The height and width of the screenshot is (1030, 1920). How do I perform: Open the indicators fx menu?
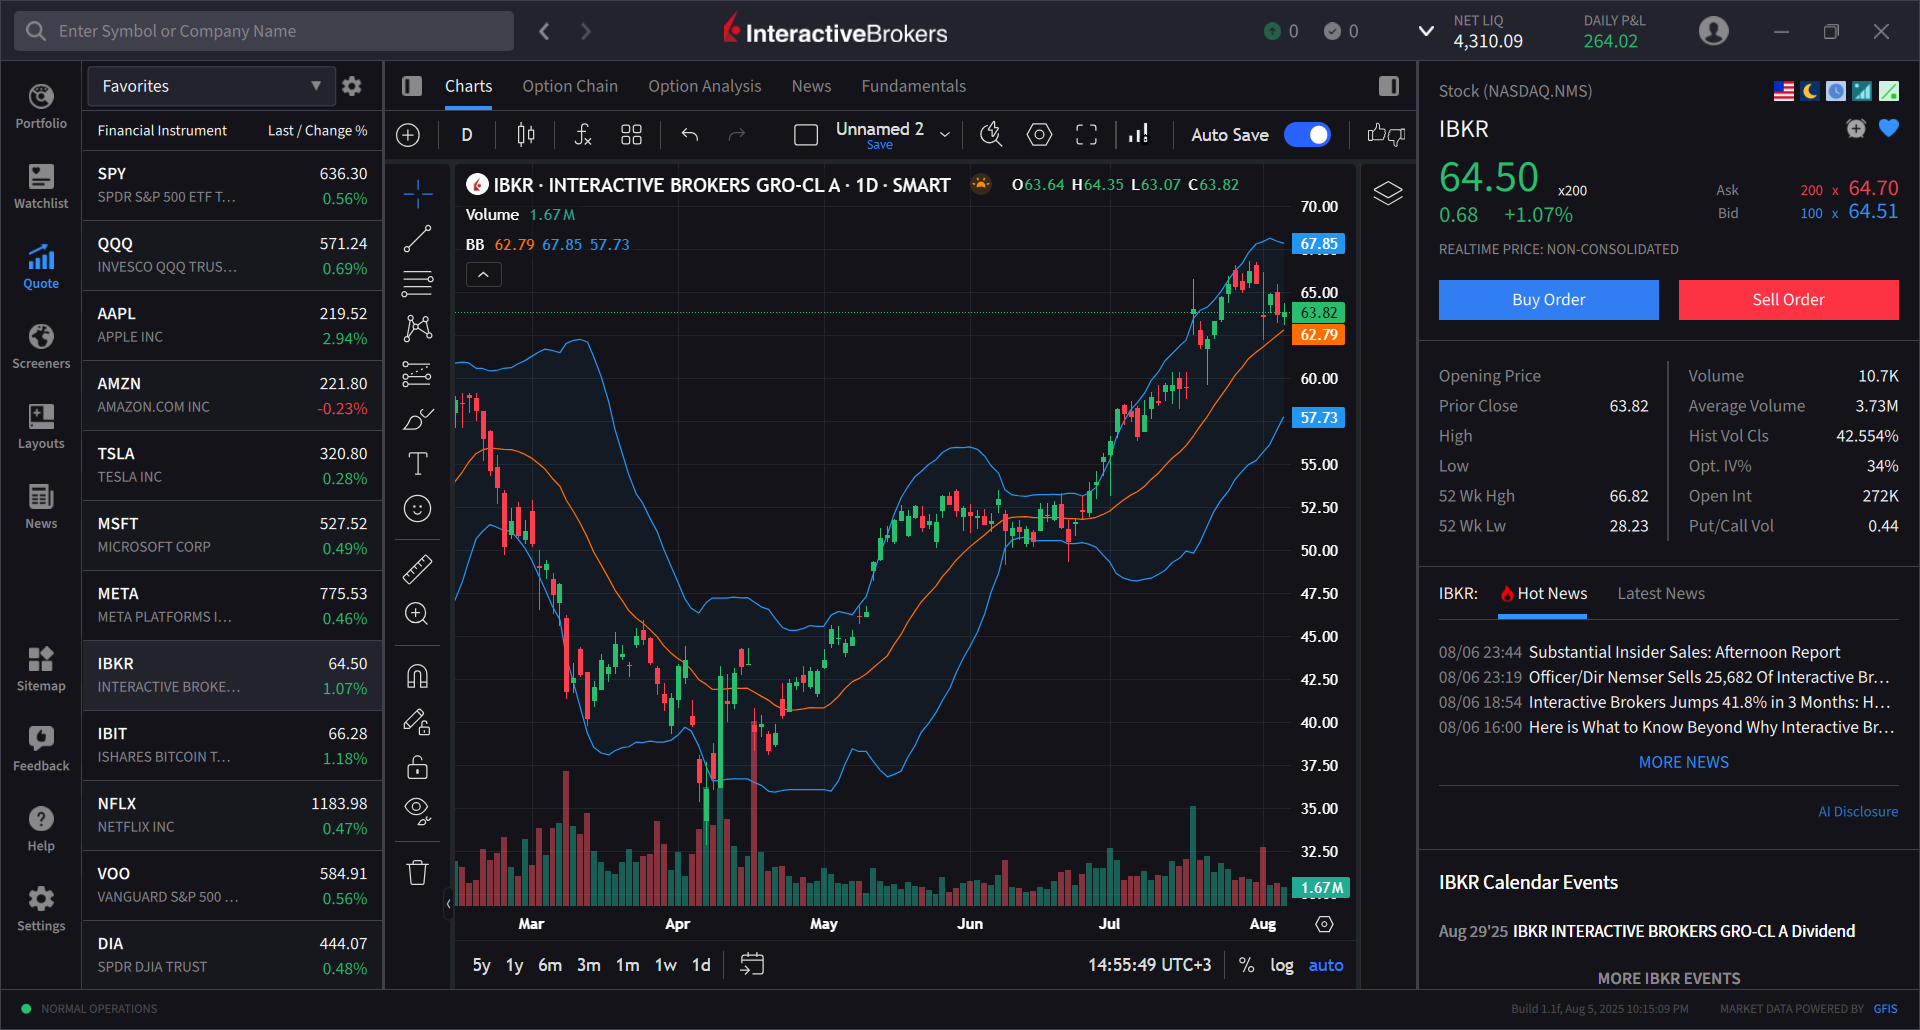[583, 135]
